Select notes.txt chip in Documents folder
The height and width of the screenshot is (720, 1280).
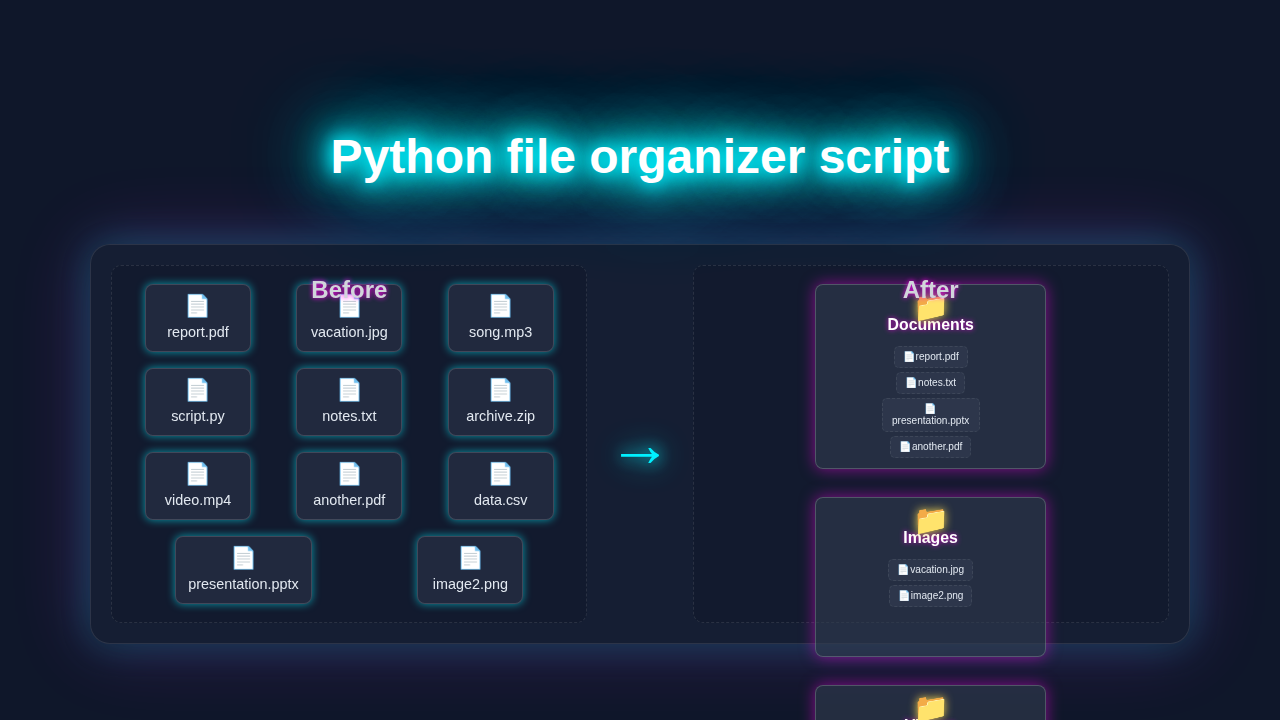pyautogui.click(x=930, y=382)
